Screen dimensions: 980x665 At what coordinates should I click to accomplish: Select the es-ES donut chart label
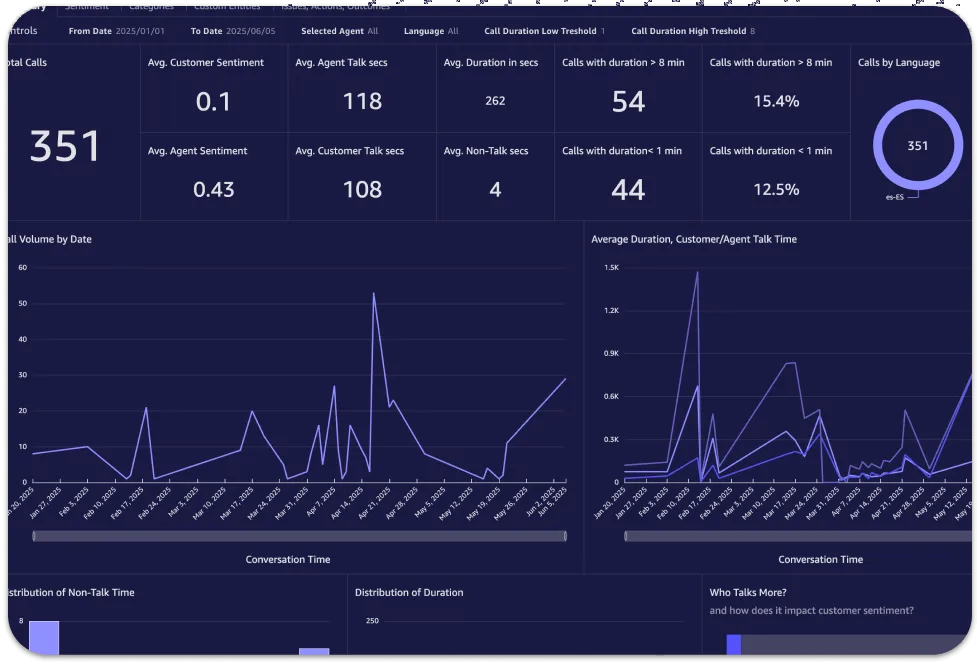[x=895, y=198]
